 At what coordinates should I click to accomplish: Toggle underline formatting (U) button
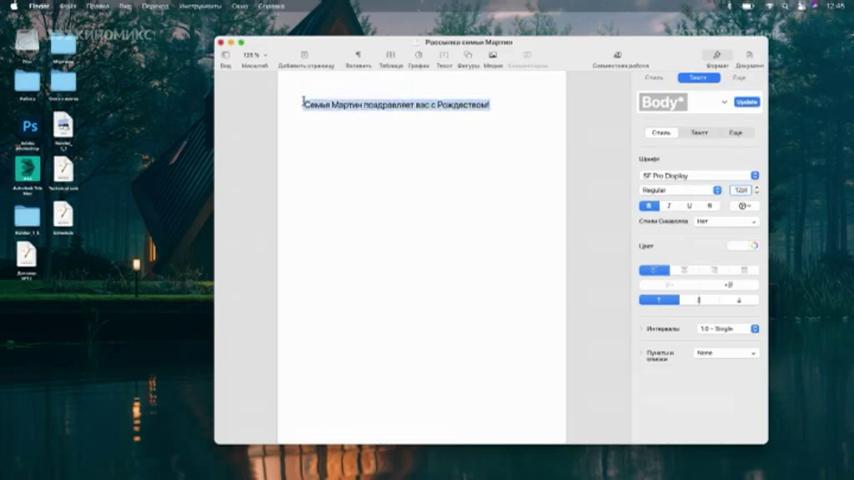pos(689,206)
